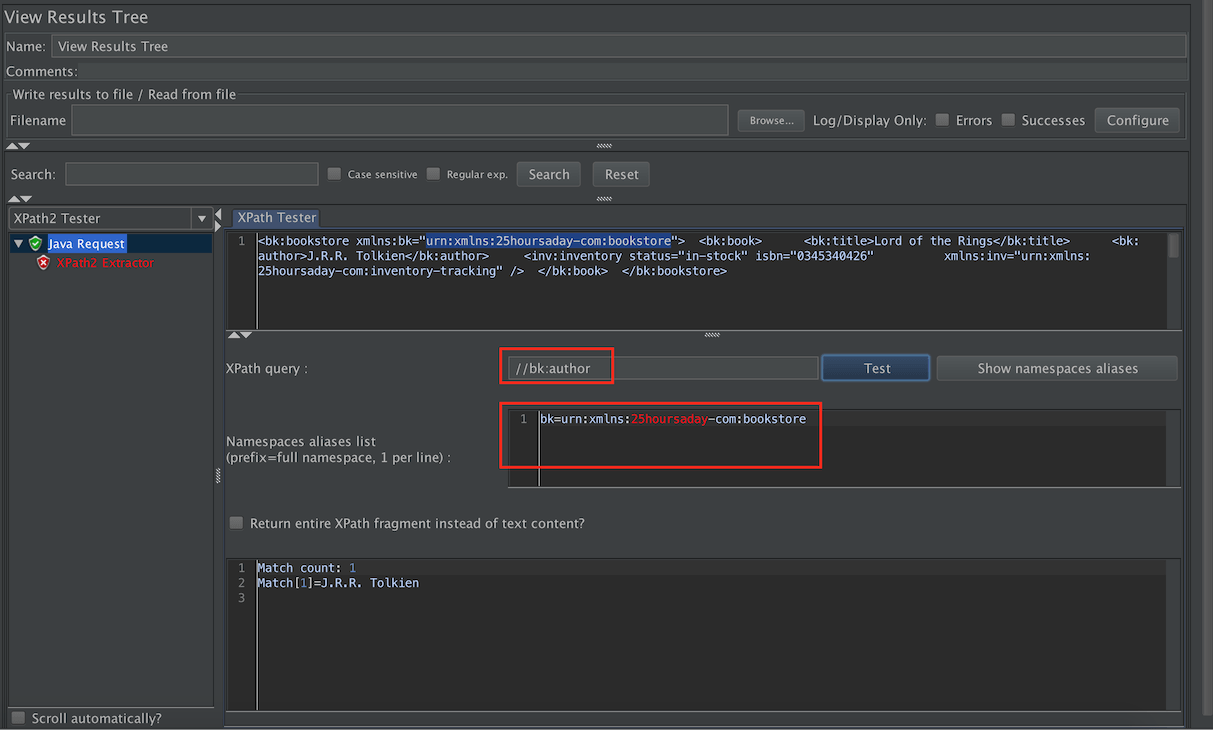Click the red failure shield on XPath2 Extractor
Screen dimensions: 1213x730
43,263
